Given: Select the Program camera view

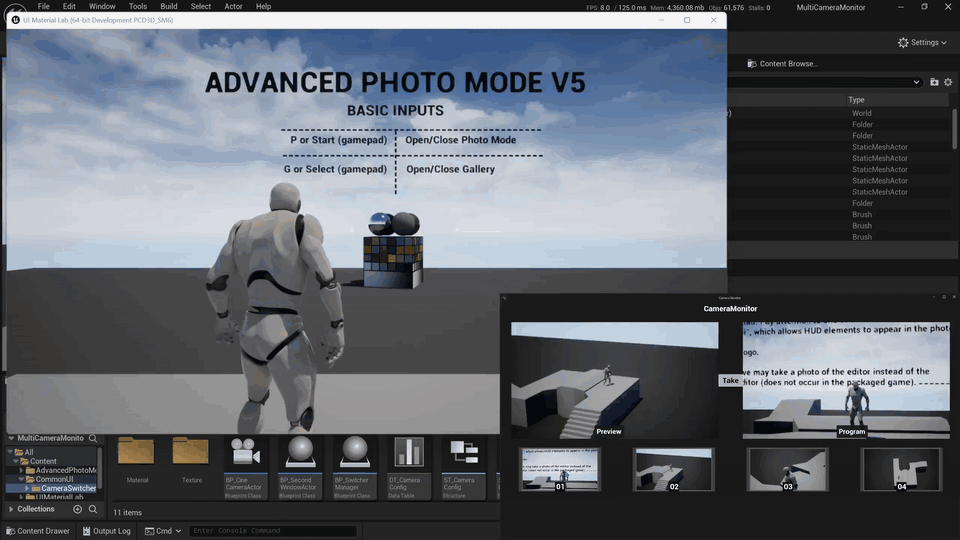Looking at the screenshot, I should [x=846, y=380].
